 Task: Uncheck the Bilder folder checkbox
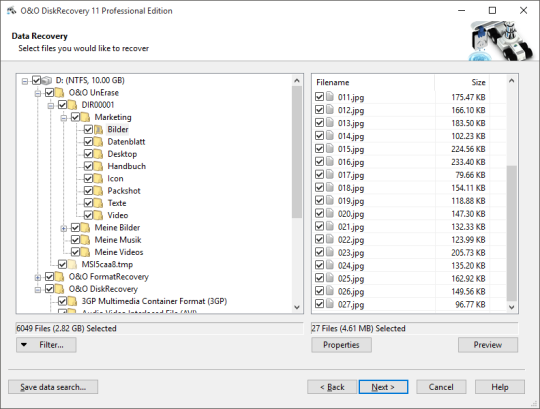coord(88,129)
